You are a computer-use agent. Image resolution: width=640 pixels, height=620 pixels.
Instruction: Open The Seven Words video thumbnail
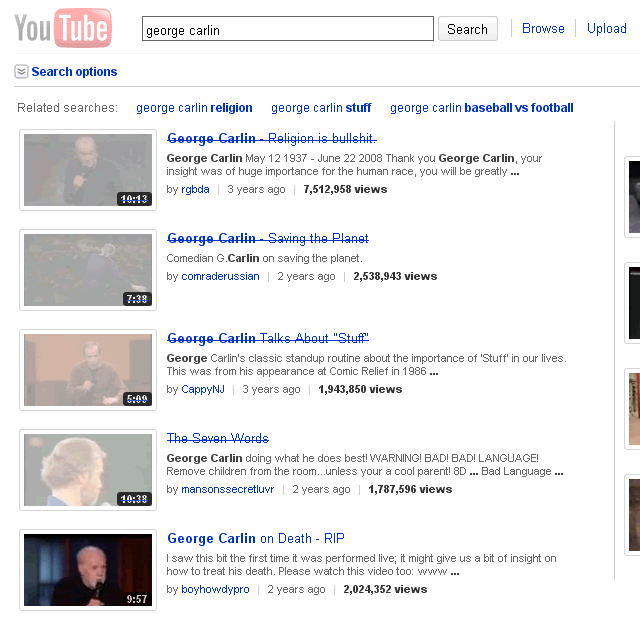[88, 470]
